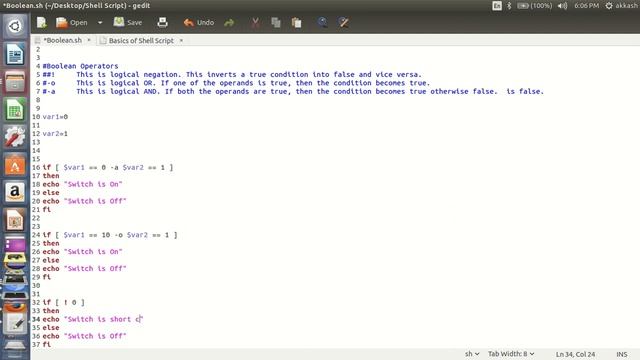Paste from clipboard using the toolbar icon
The image size is (640, 360).
(x=297, y=22)
